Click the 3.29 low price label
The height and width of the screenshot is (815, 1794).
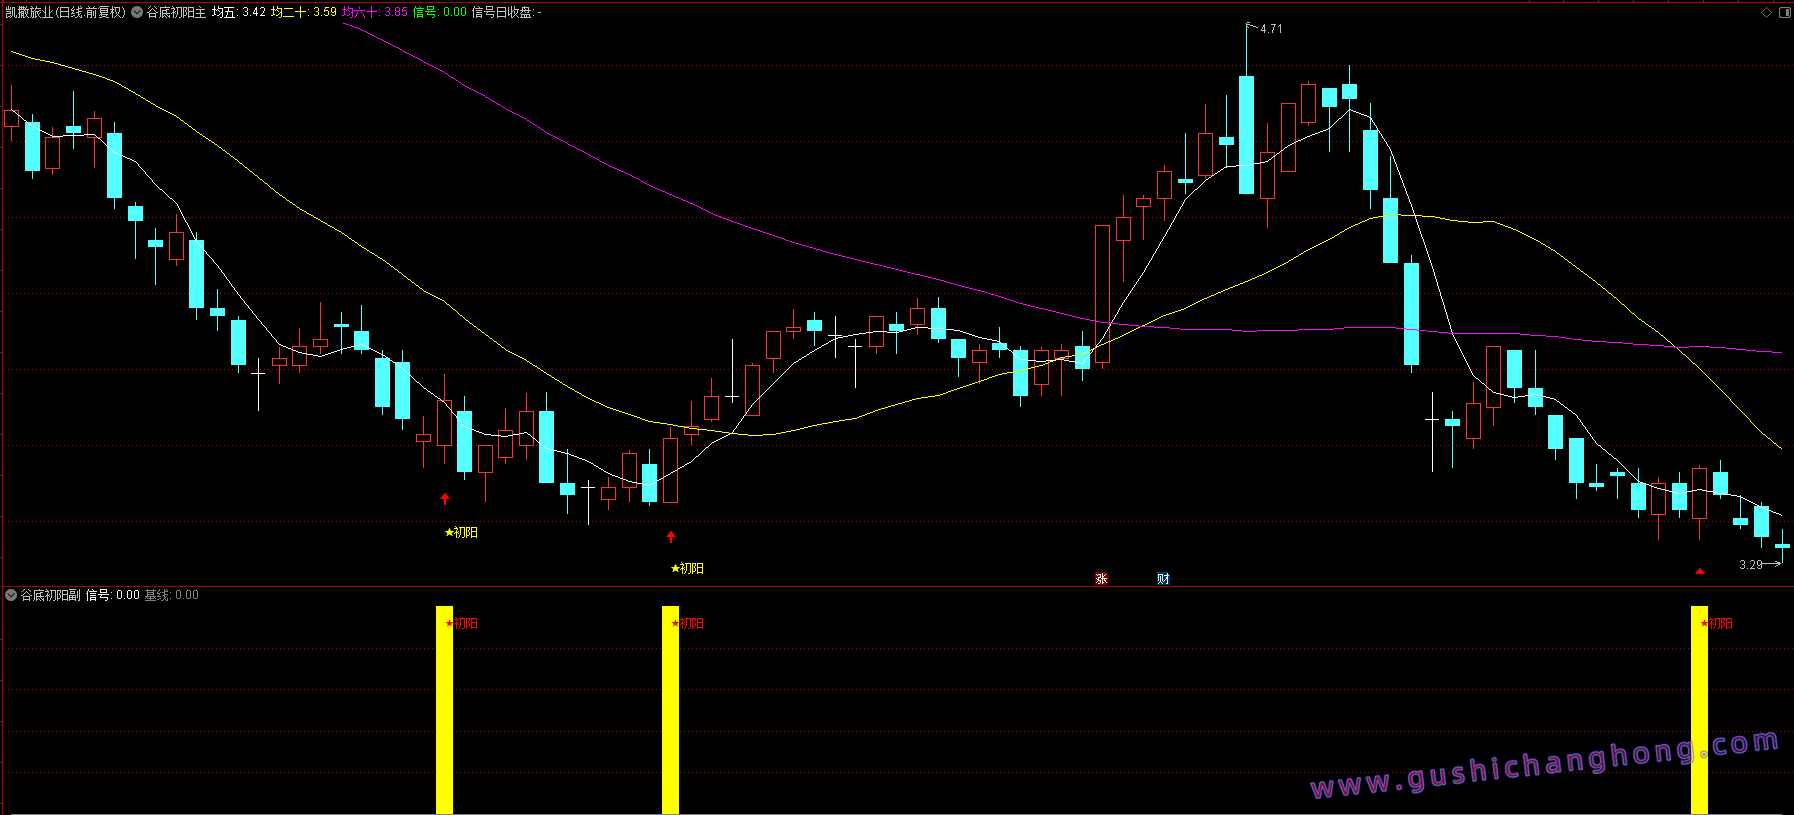tap(1751, 565)
